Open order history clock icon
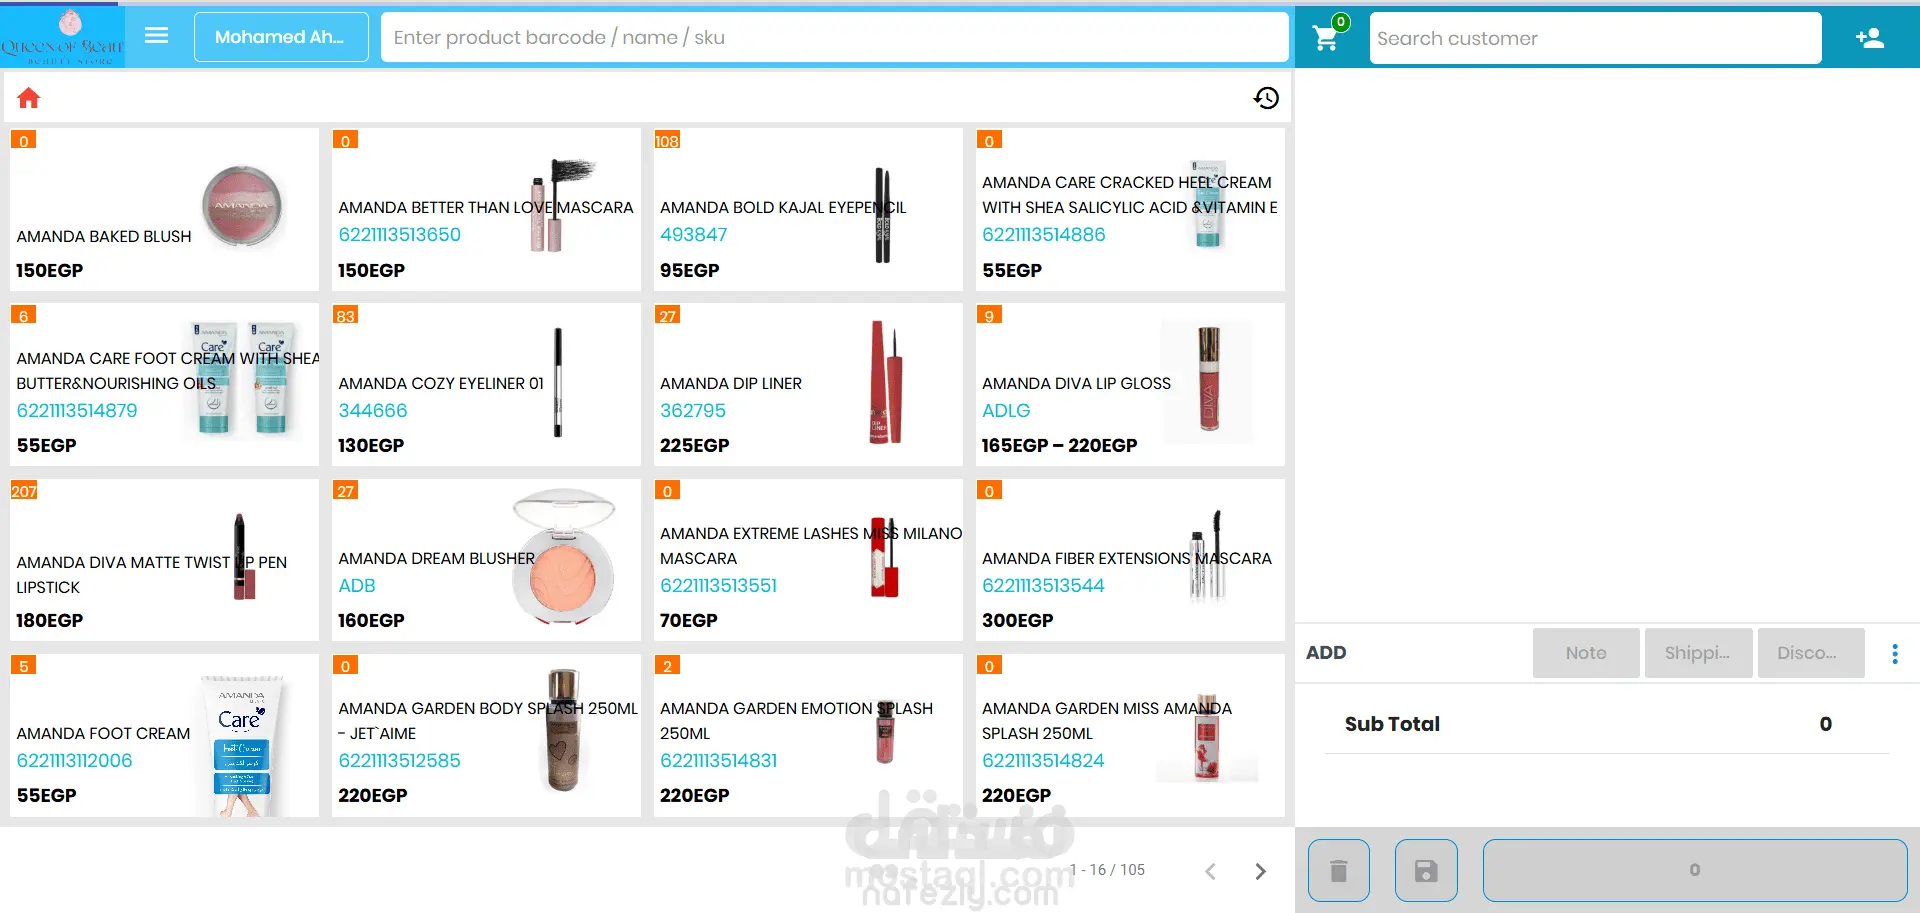Viewport: 1920px width, 913px height. 1266,98
